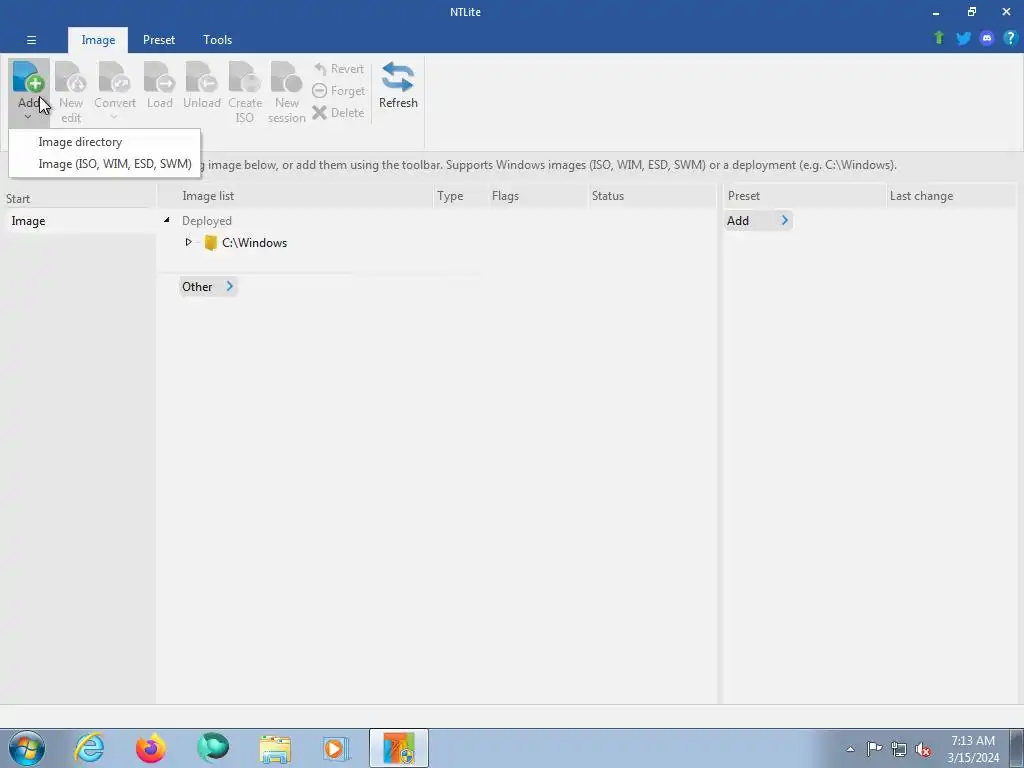Click the taskbar clock showing 7:13 AM
The width and height of the screenshot is (1024, 768).
pos(973,748)
